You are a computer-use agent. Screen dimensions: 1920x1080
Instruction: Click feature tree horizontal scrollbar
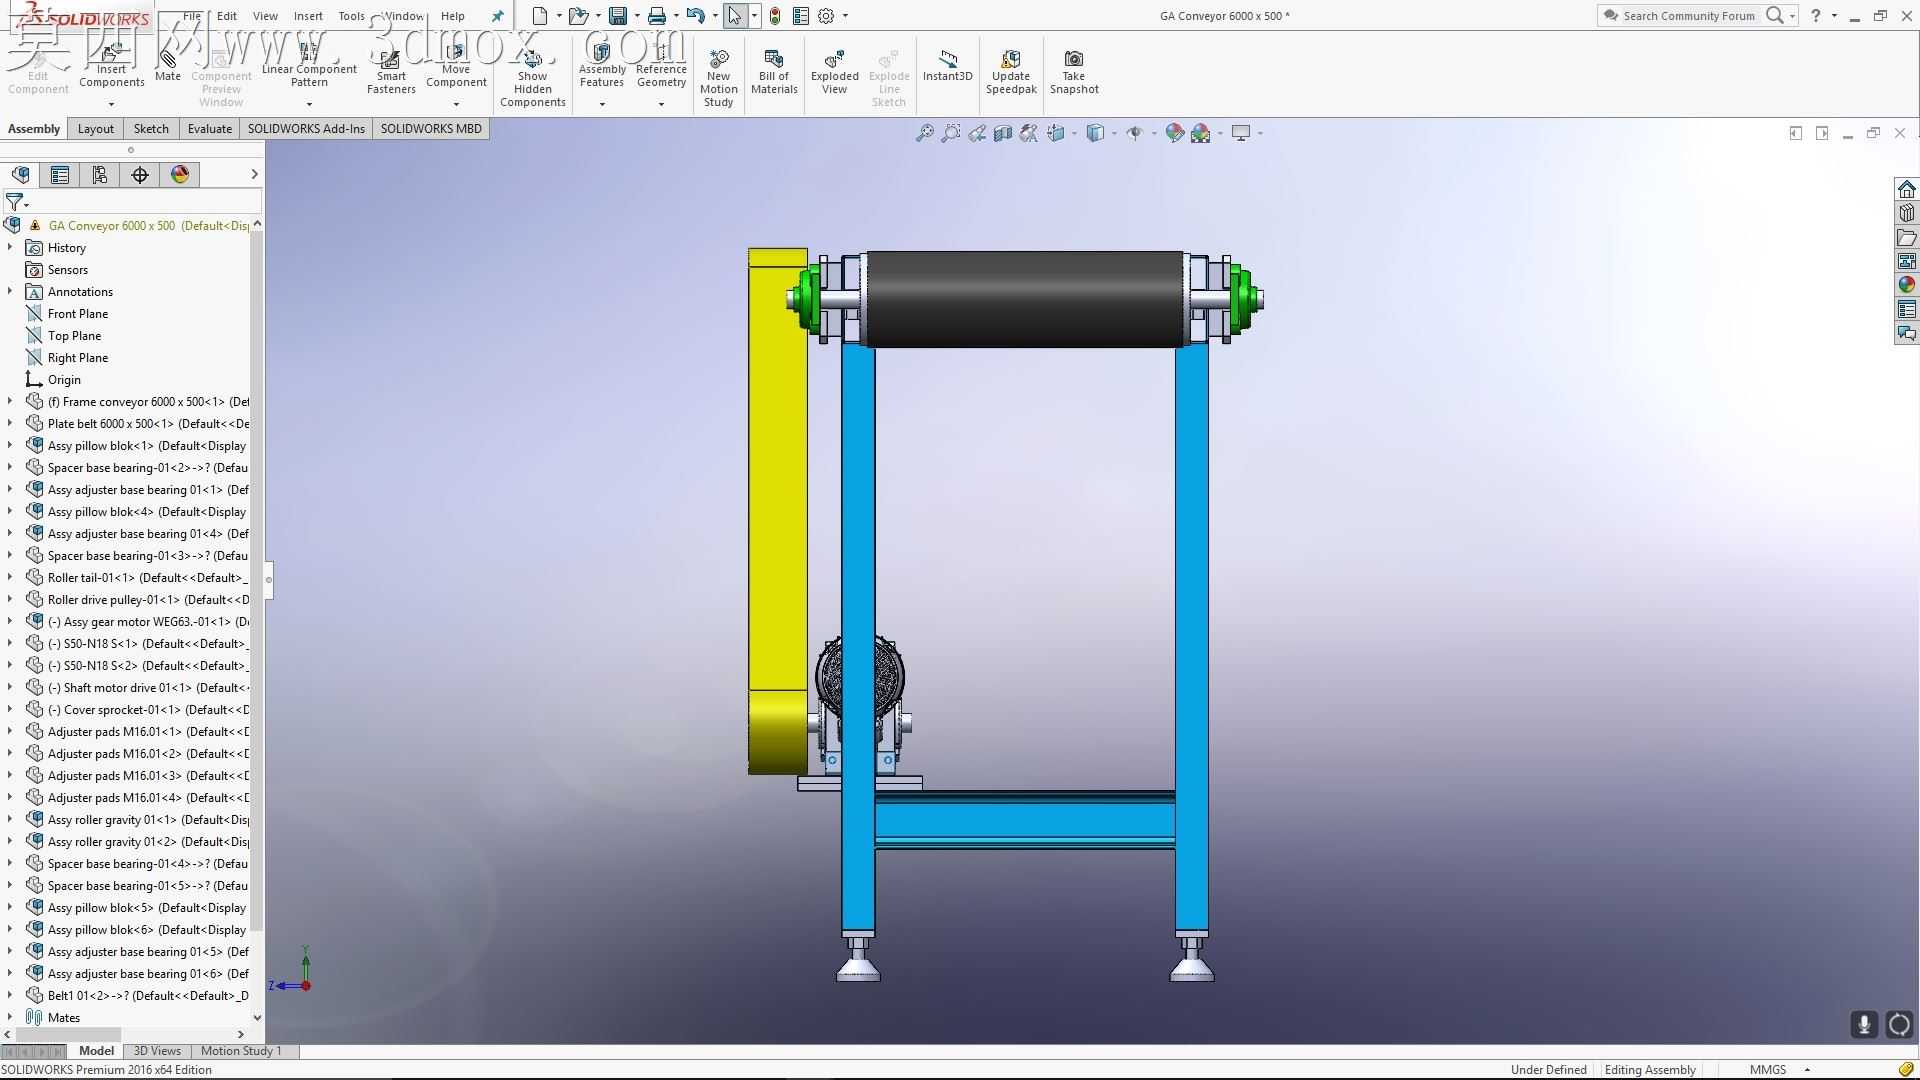(70, 1034)
